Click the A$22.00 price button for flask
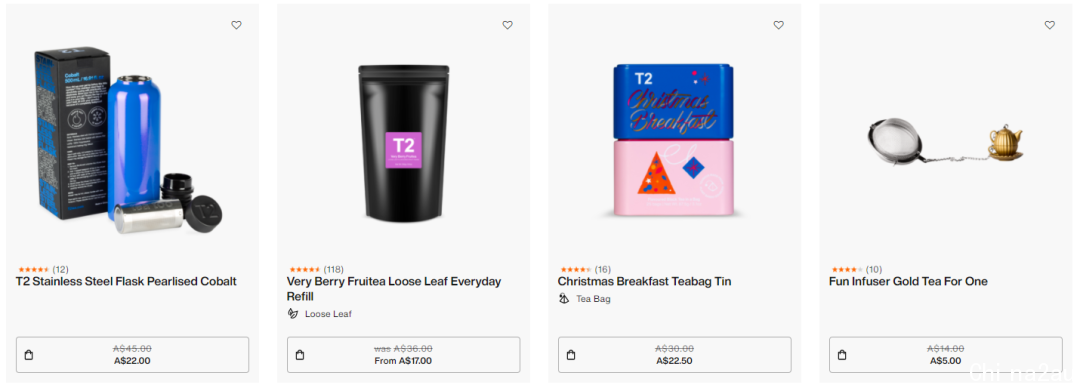 coord(132,355)
